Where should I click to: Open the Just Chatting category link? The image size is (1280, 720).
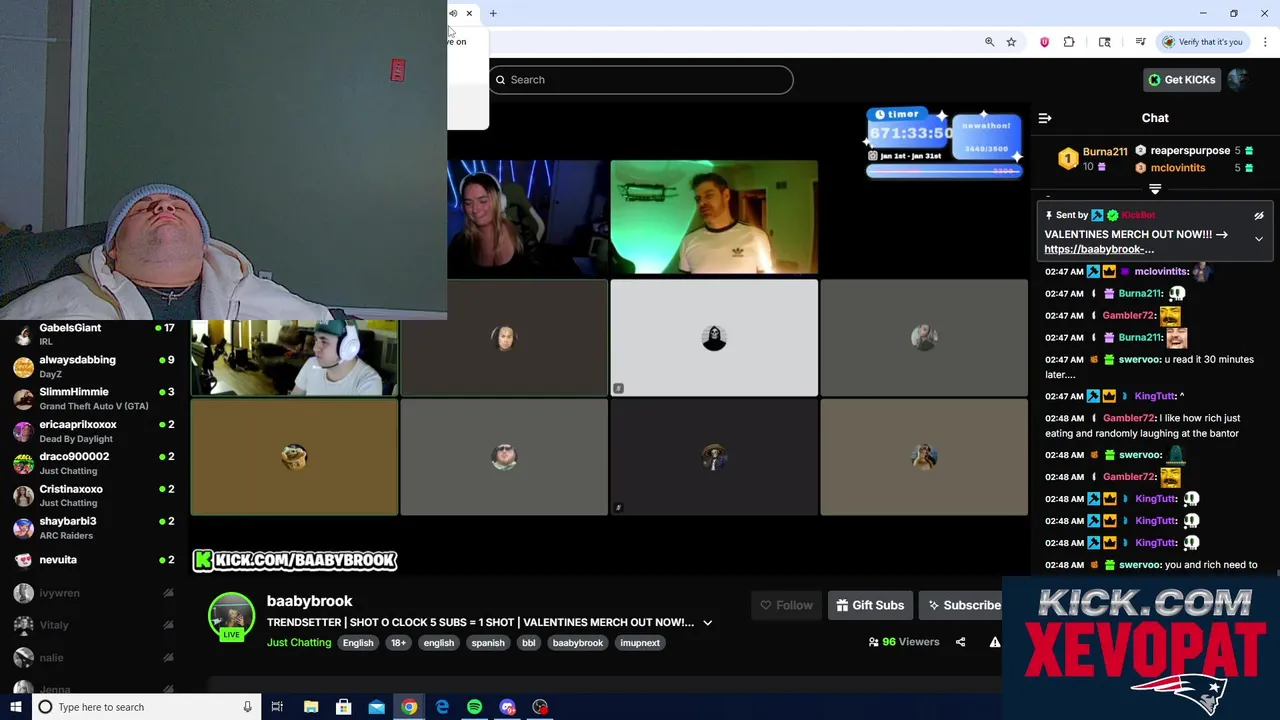(x=299, y=643)
